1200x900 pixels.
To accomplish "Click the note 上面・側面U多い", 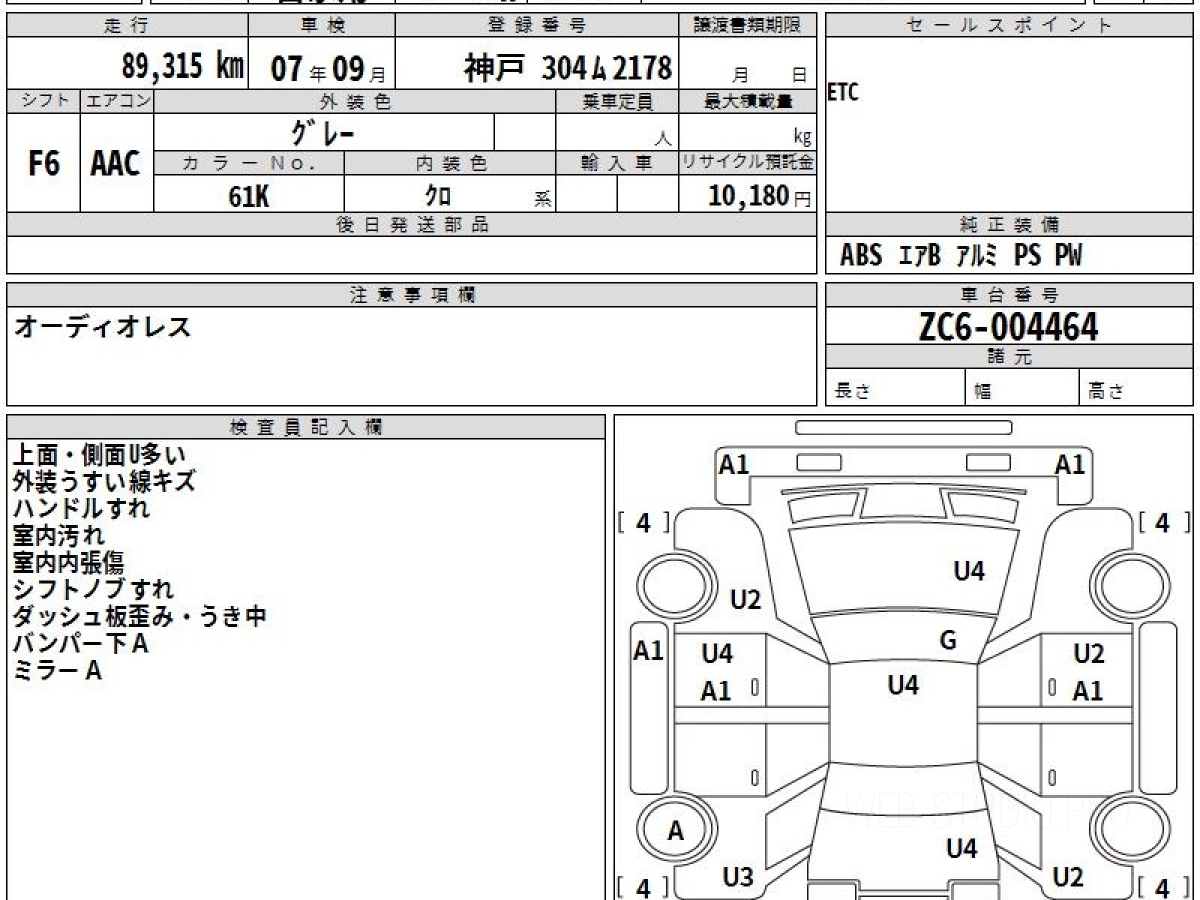I will (99, 455).
